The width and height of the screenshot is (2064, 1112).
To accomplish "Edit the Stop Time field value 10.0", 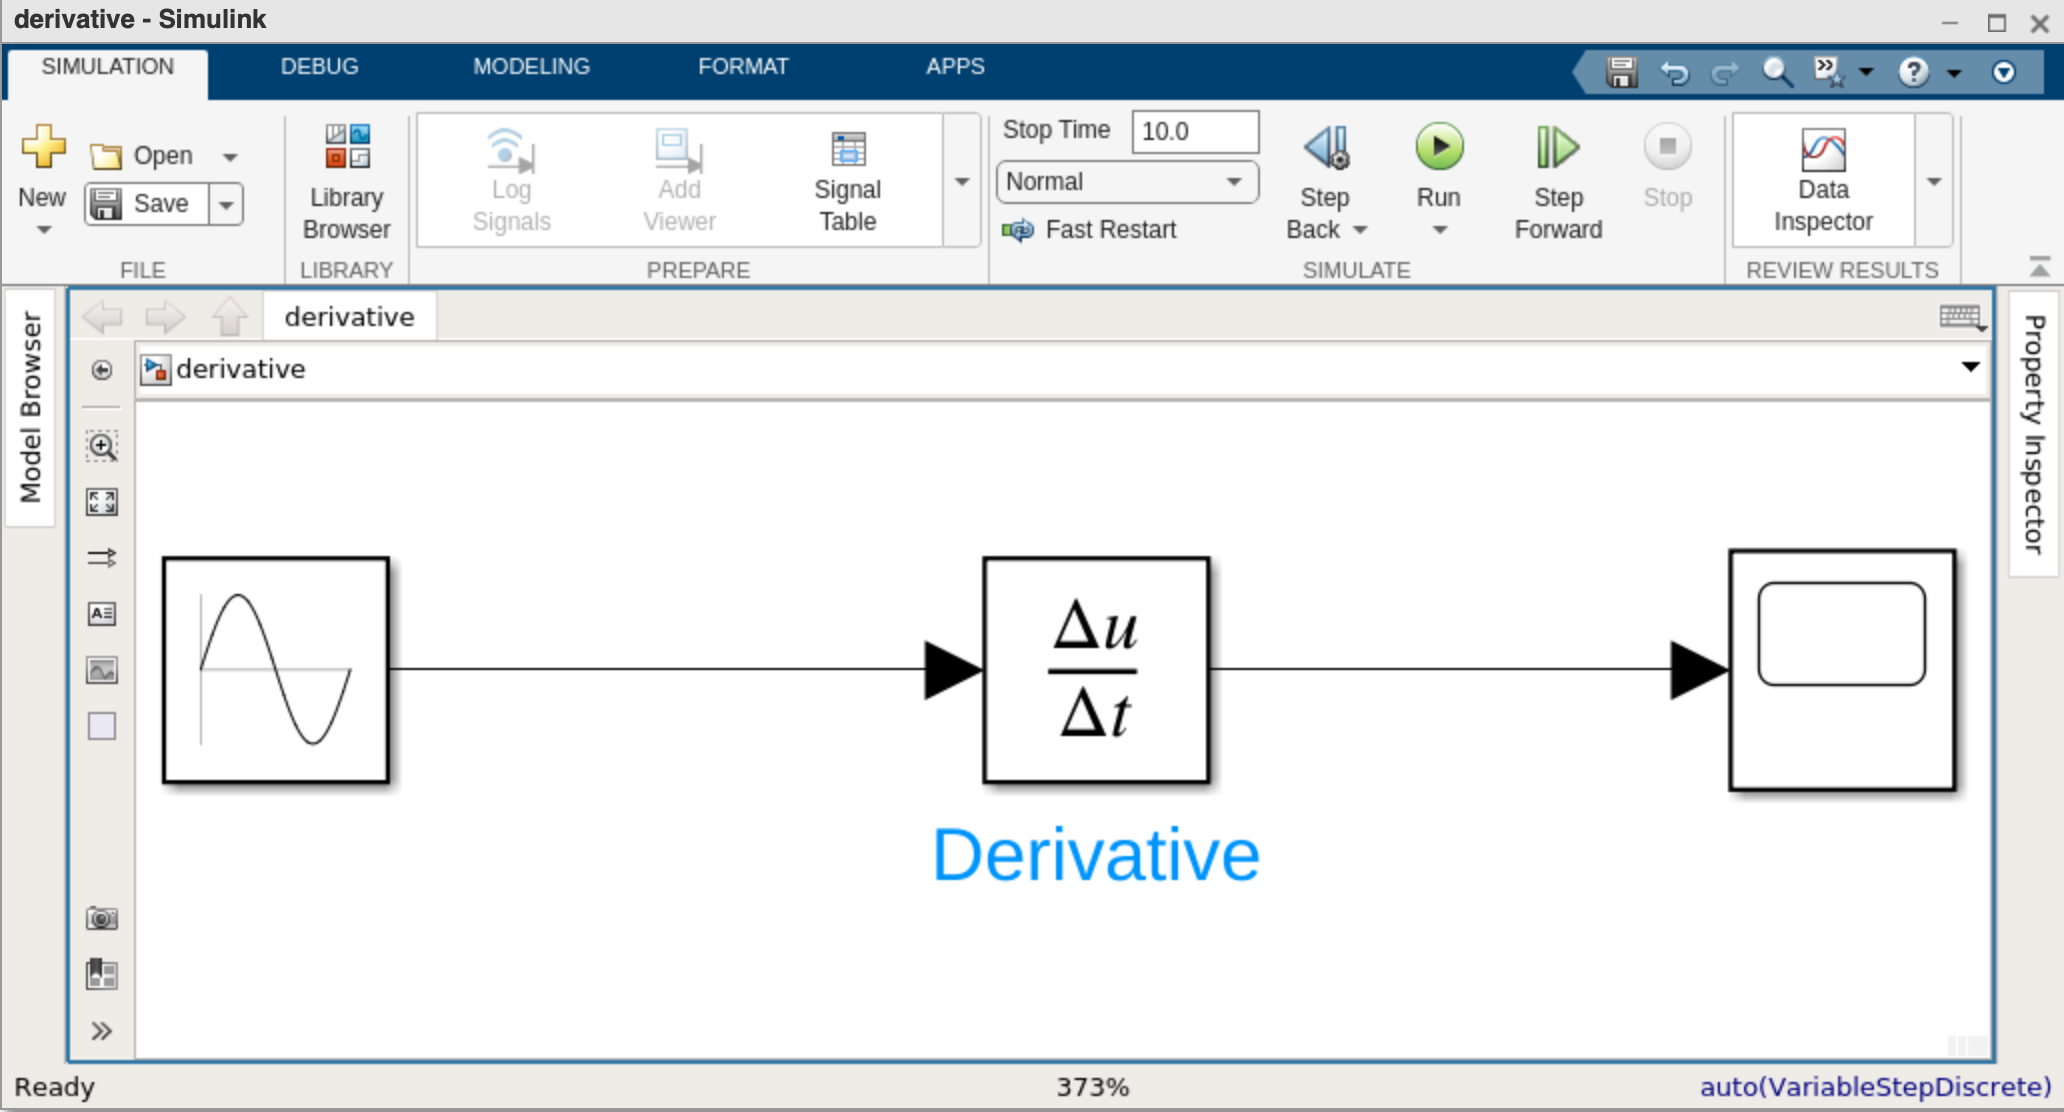I will (1194, 130).
